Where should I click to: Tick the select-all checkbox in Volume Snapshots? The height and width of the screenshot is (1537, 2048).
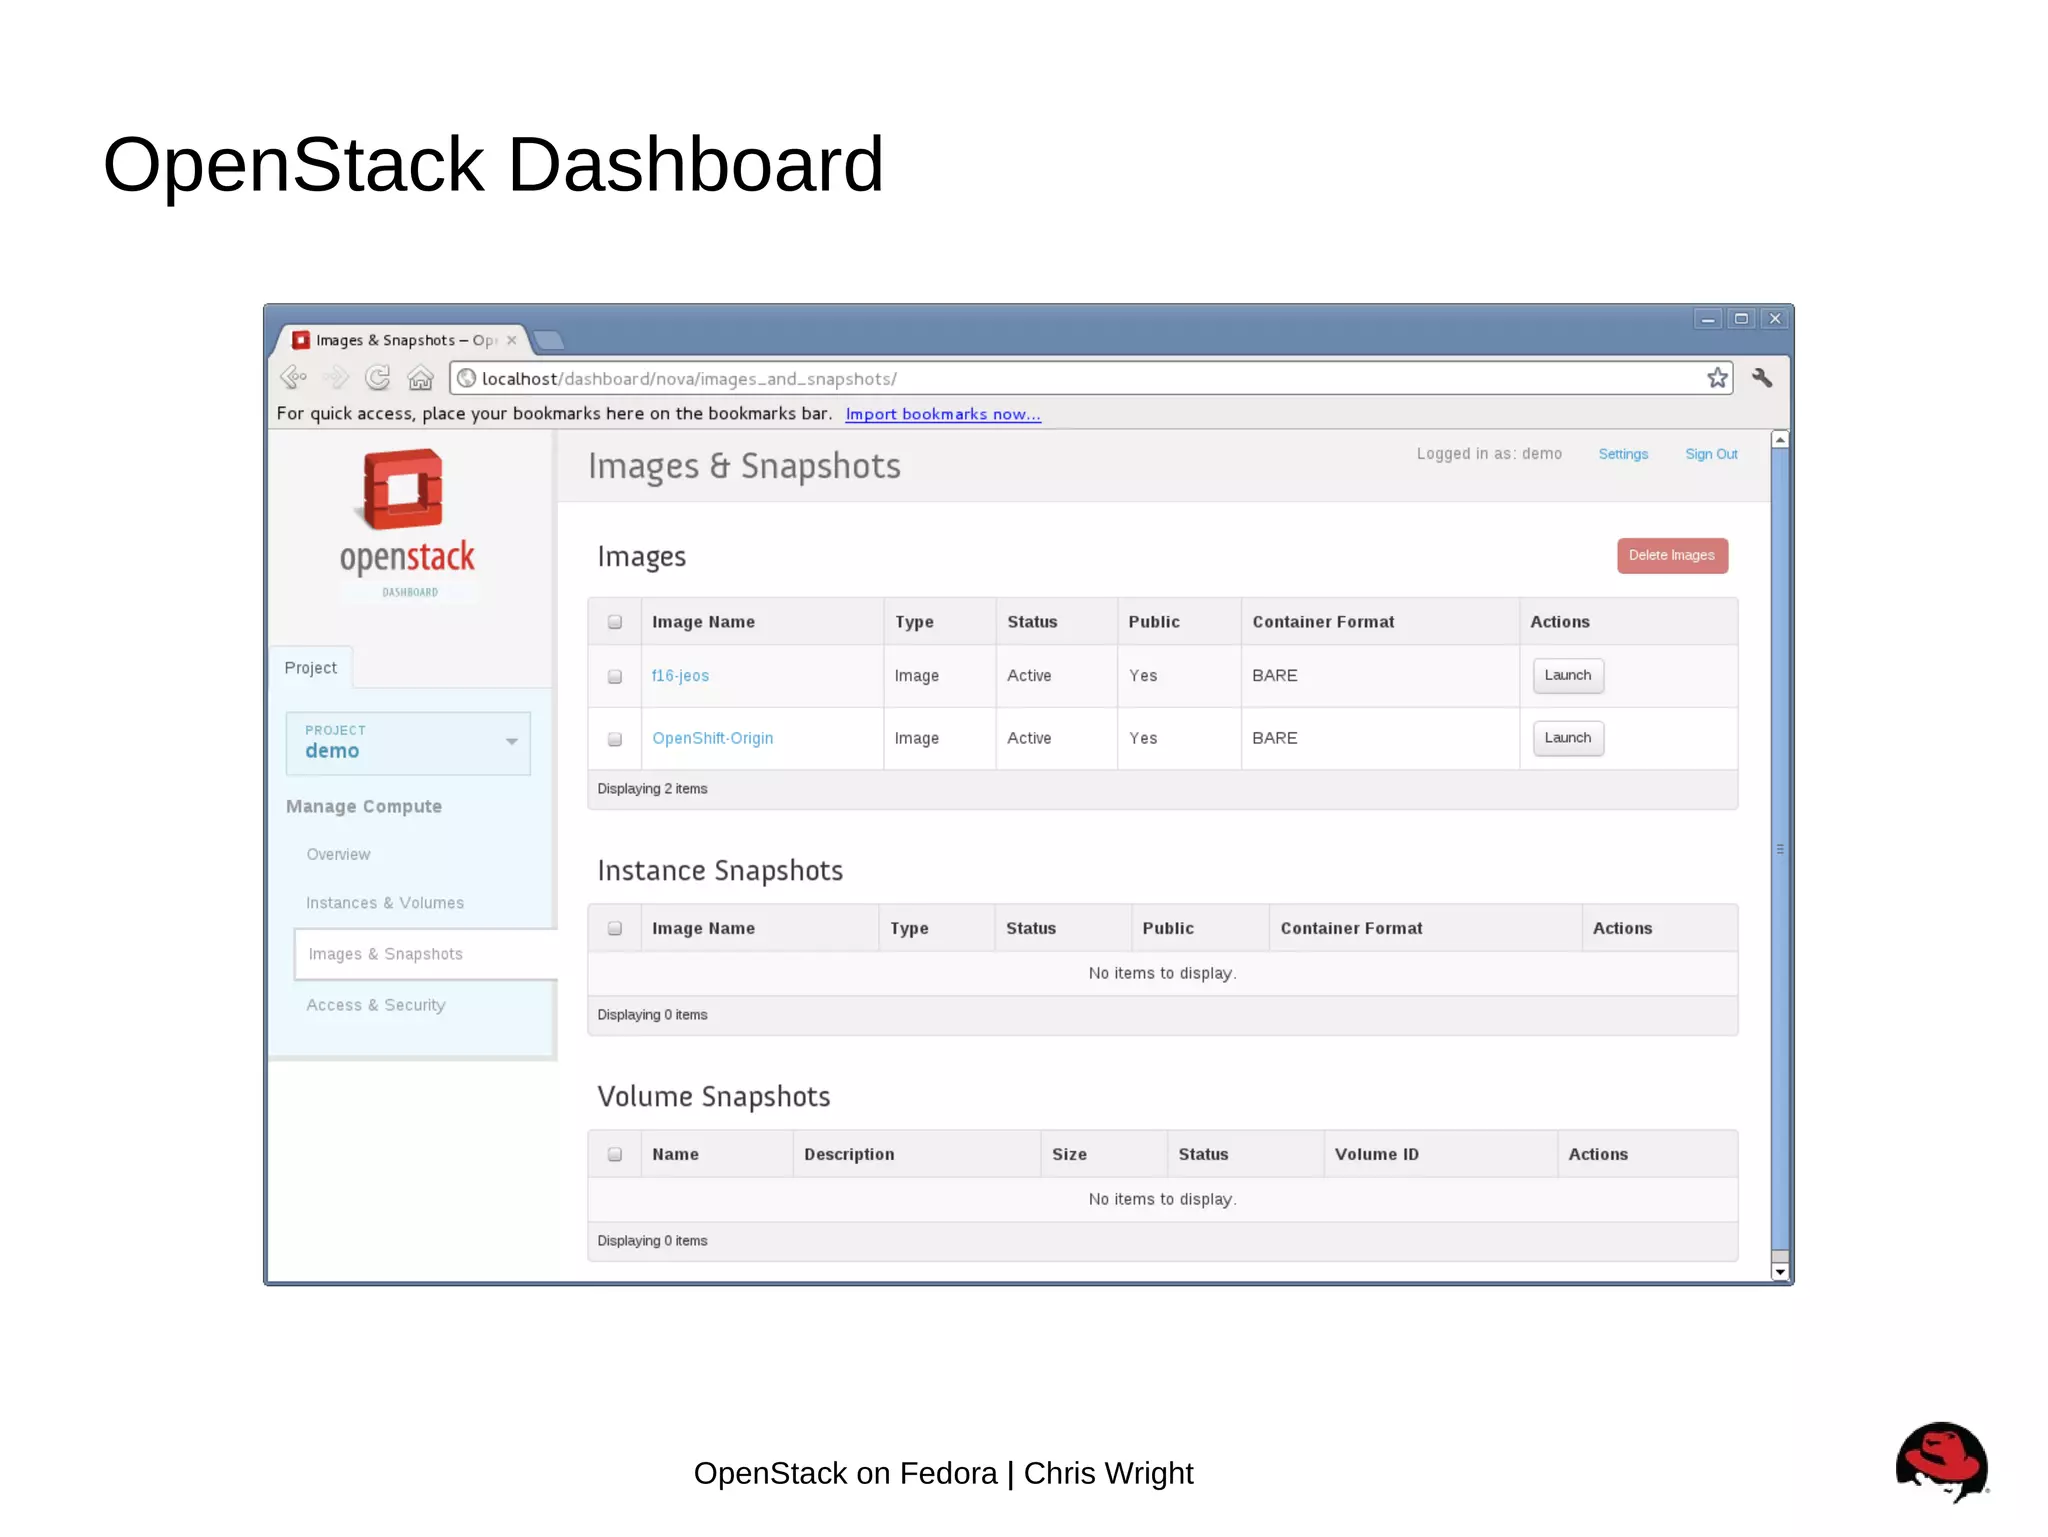615,1155
